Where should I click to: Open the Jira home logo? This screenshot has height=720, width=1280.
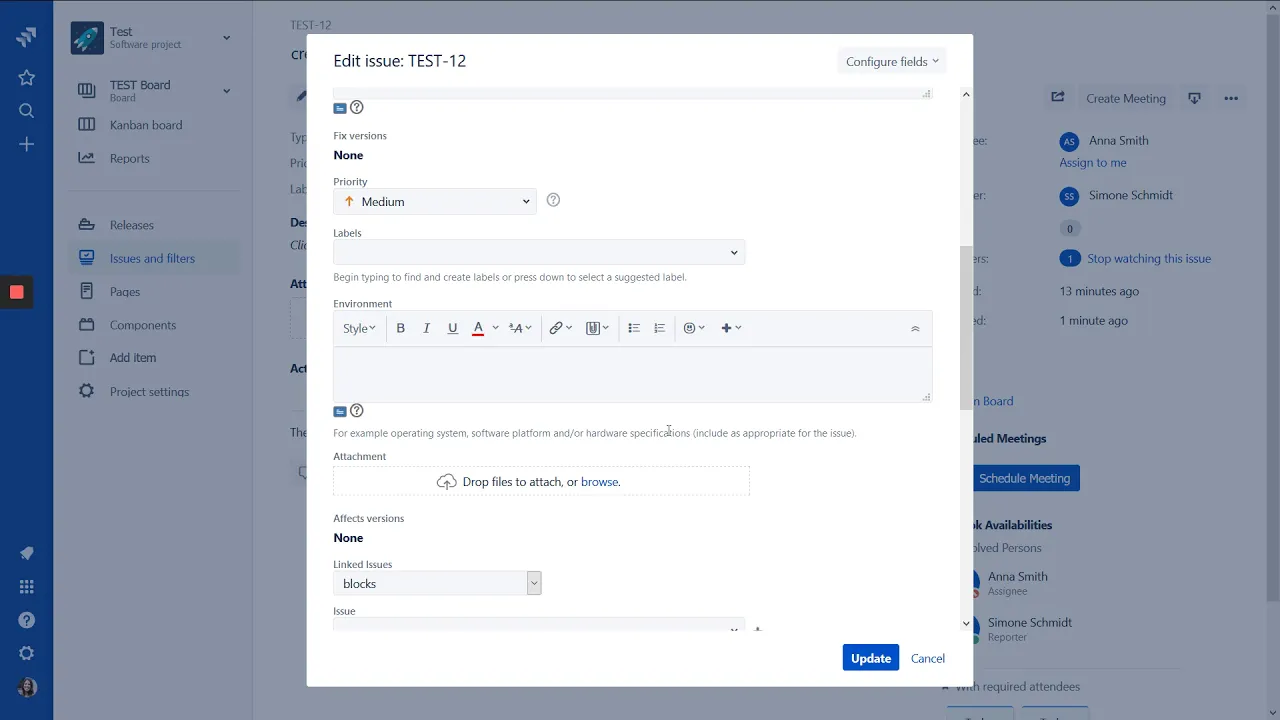point(27,38)
